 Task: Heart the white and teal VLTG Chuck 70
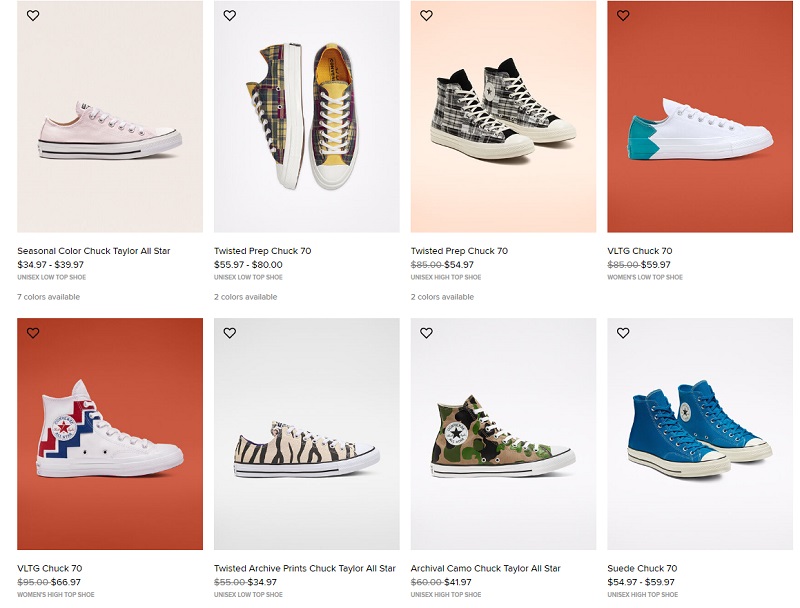[623, 16]
